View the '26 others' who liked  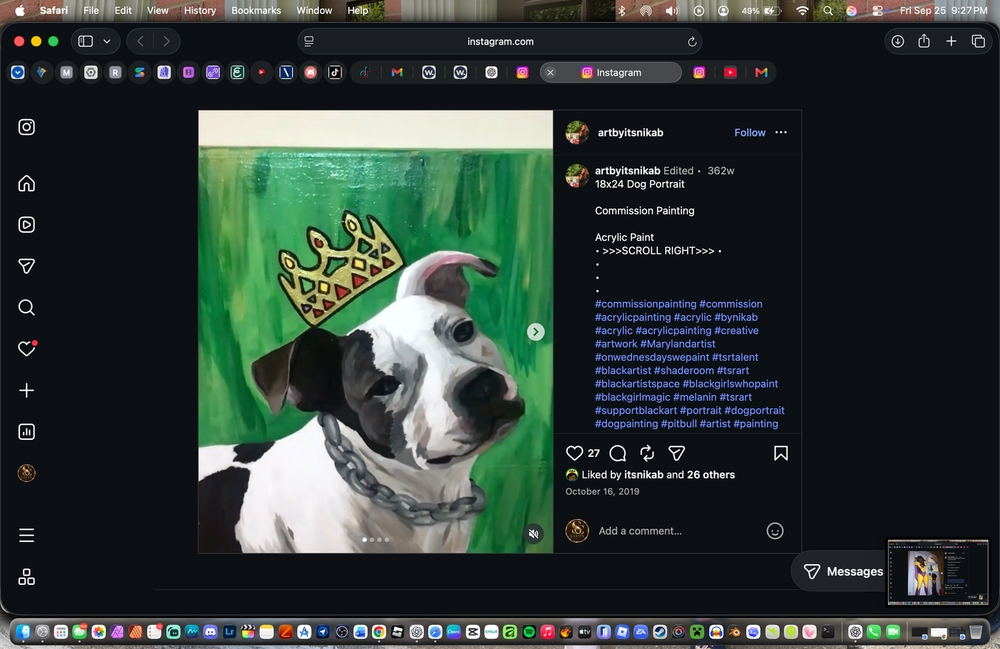(x=710, y=475)
